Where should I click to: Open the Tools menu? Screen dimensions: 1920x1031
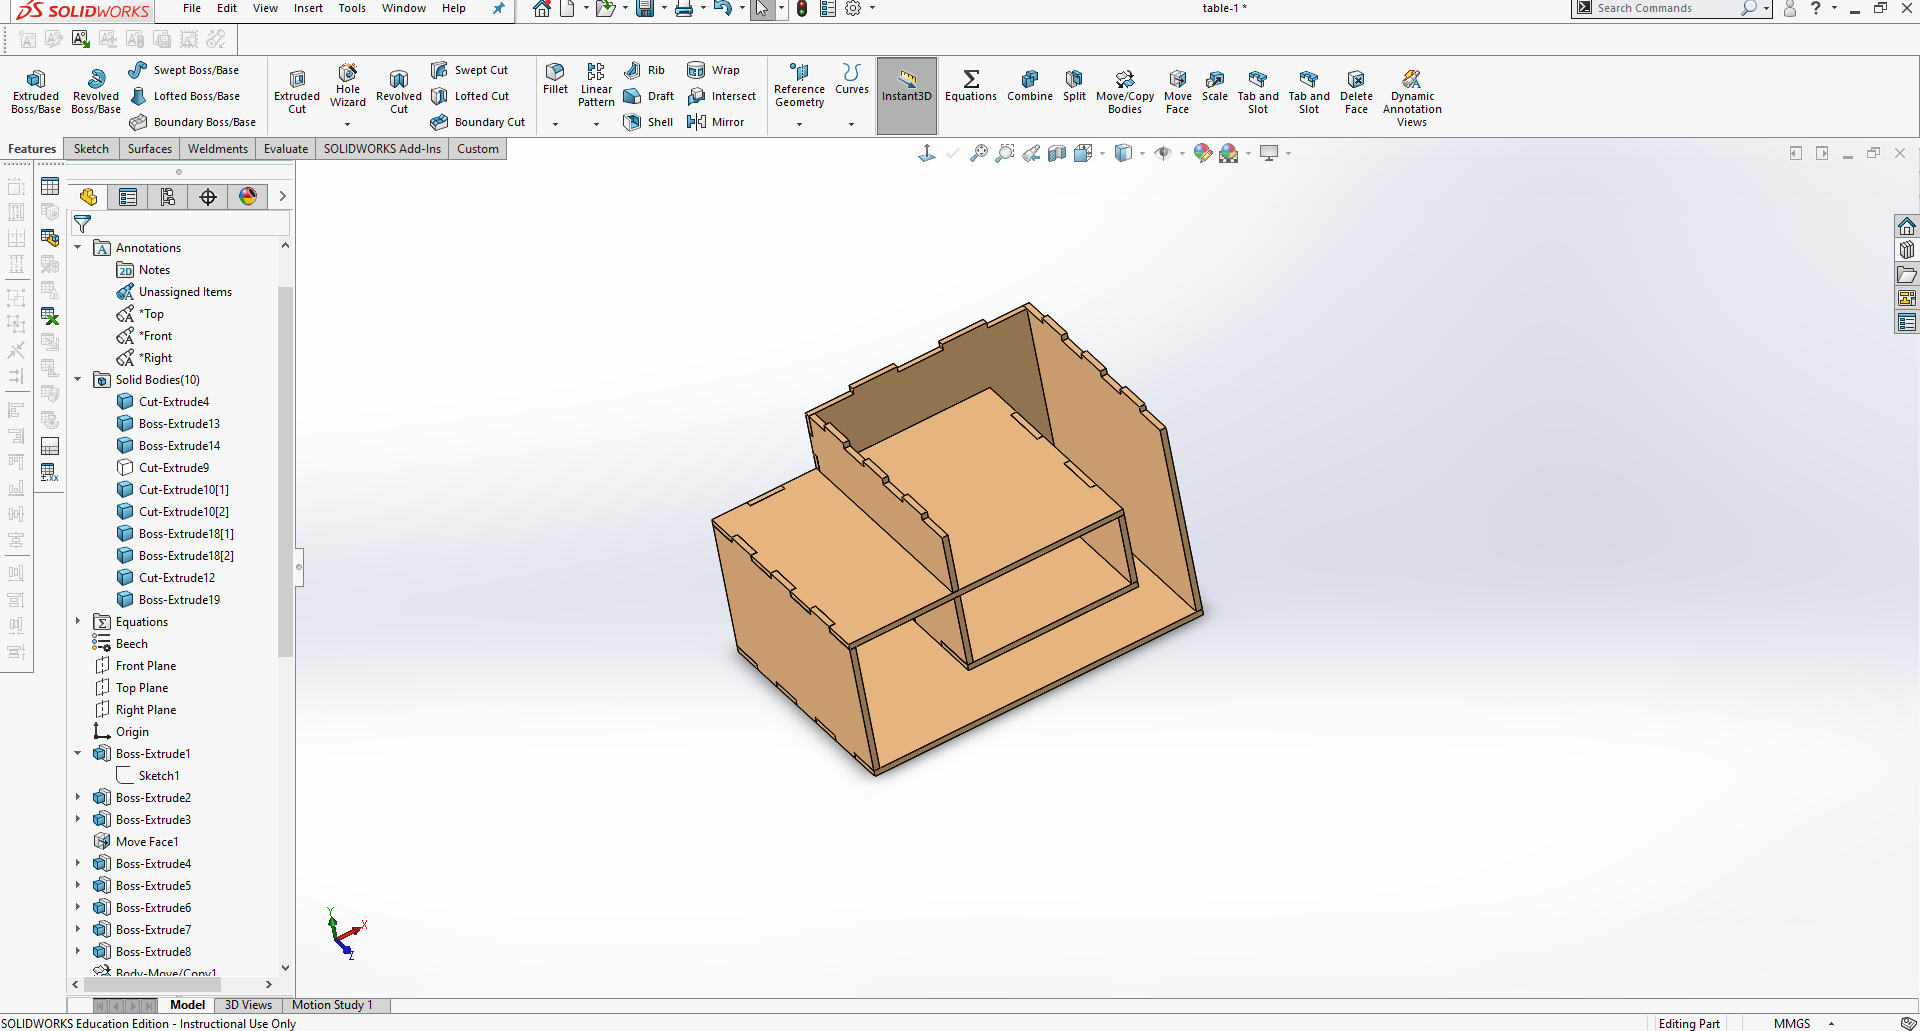352,8
